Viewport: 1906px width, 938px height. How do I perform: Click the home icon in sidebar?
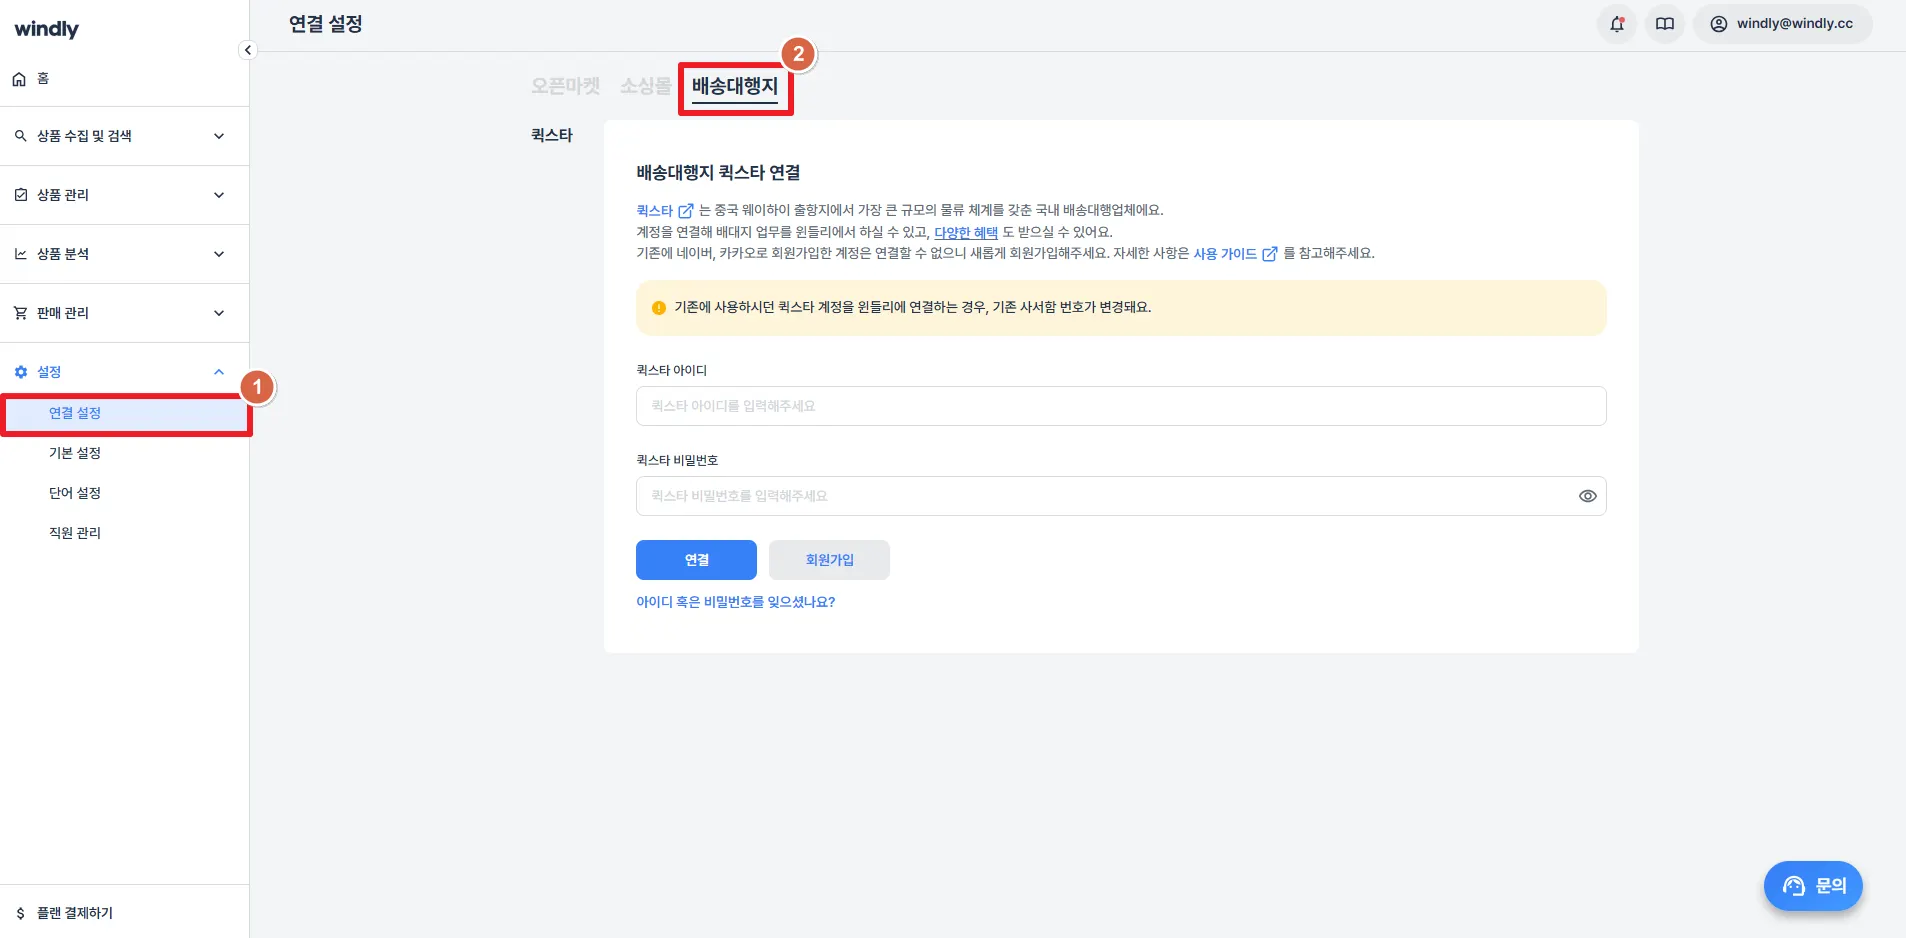19,79
